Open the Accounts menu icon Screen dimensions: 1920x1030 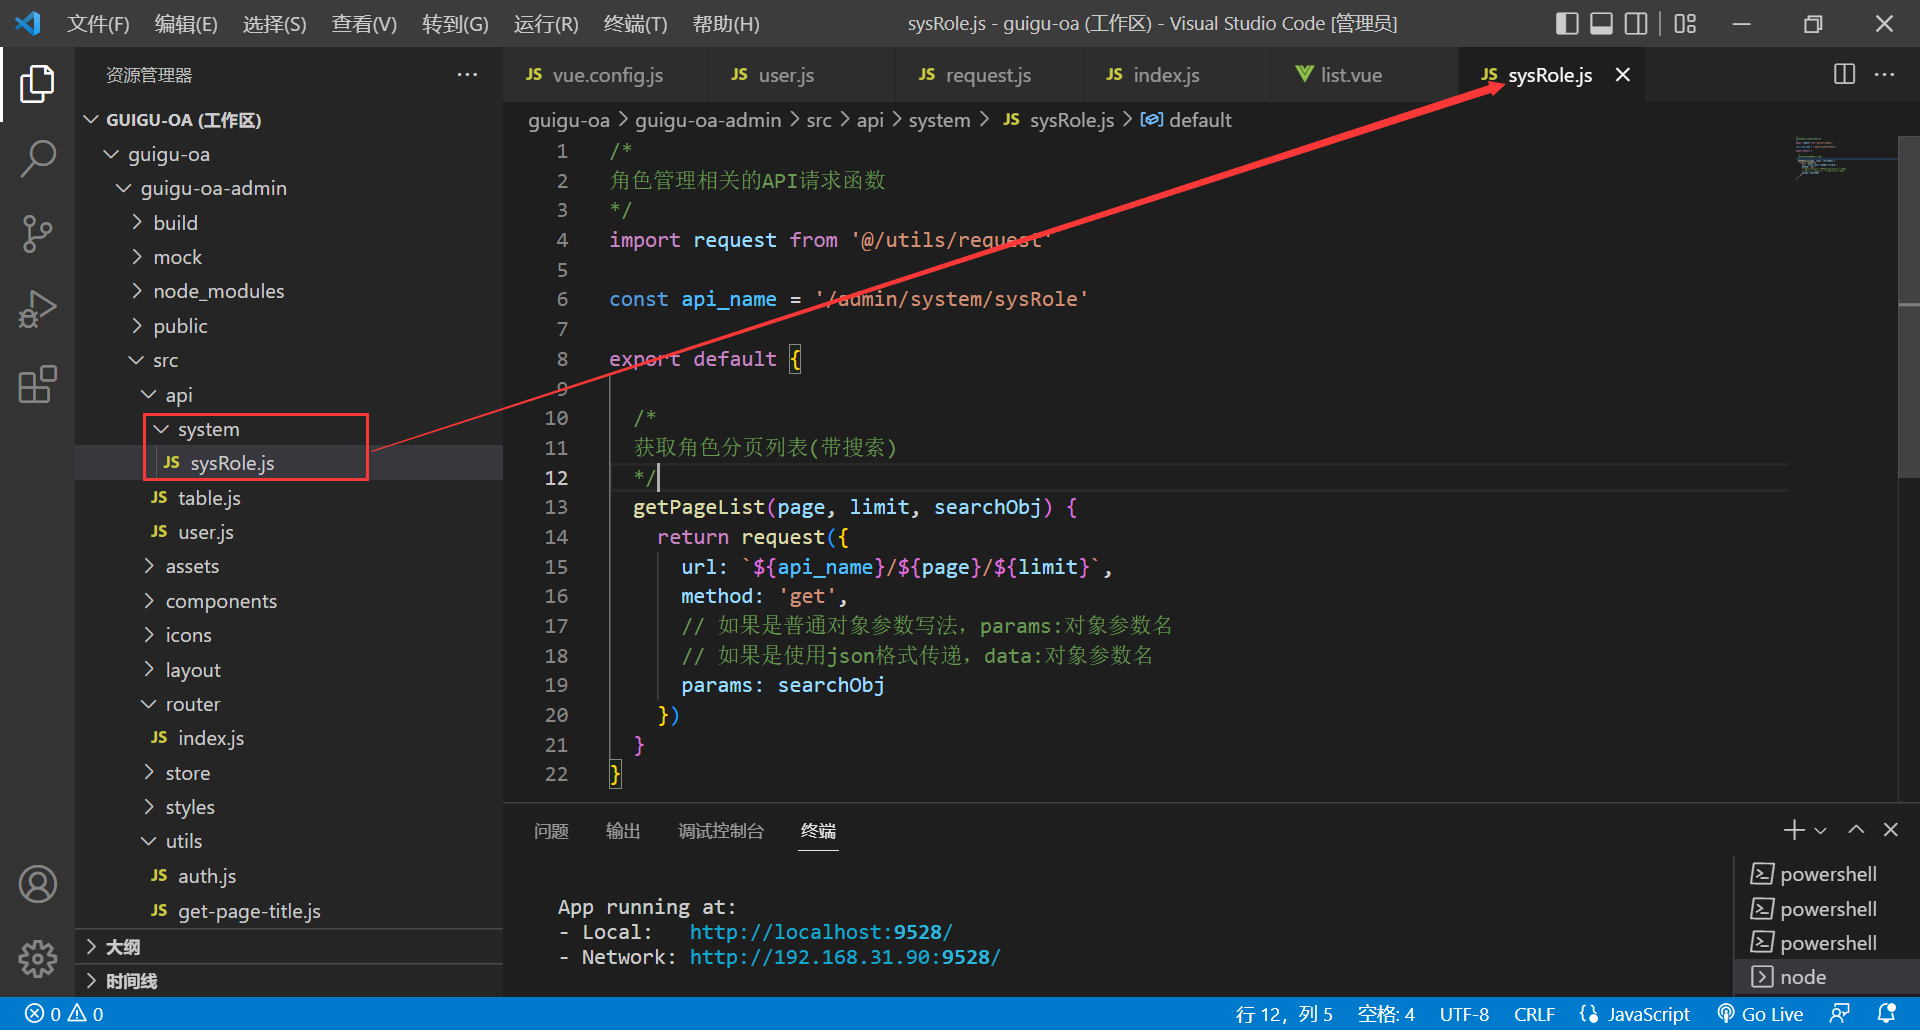[37, 884]
